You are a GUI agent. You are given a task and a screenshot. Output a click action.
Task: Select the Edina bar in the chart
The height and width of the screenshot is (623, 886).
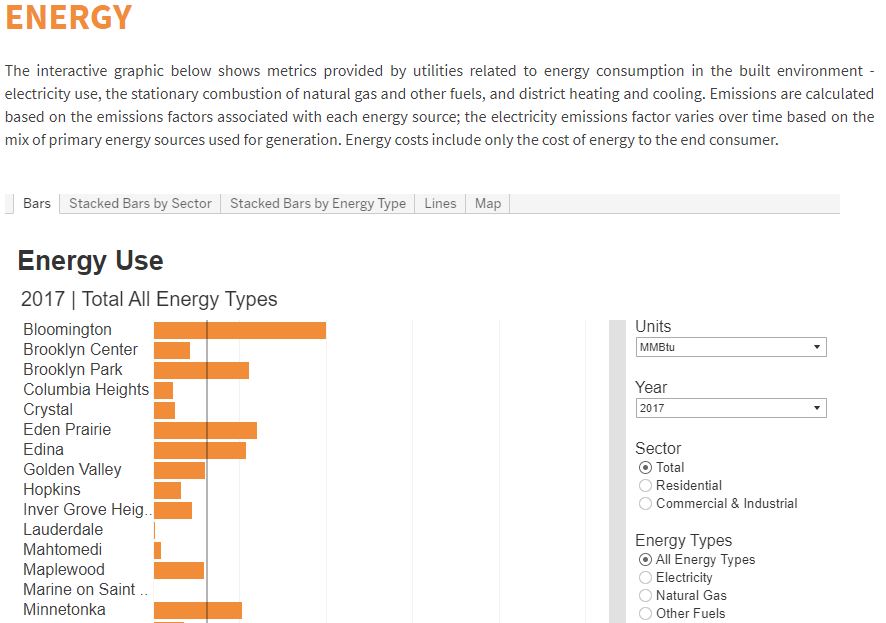coord(200,449)
